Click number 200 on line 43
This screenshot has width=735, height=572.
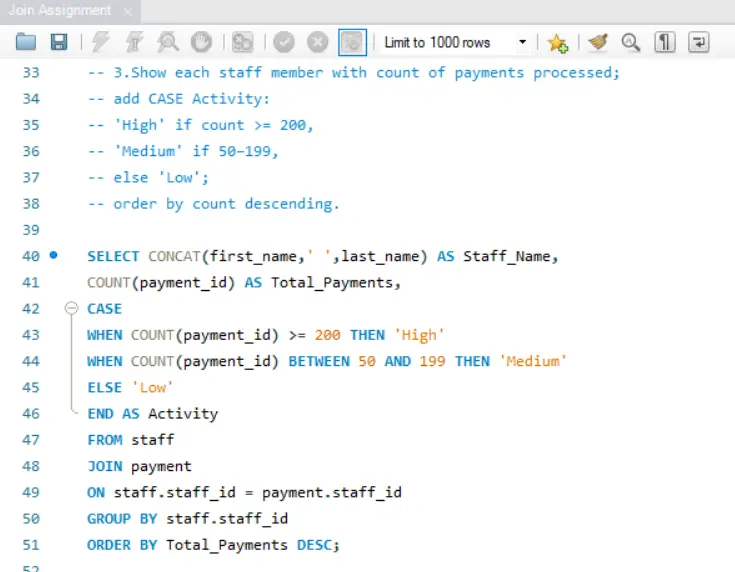click(327, 335)
